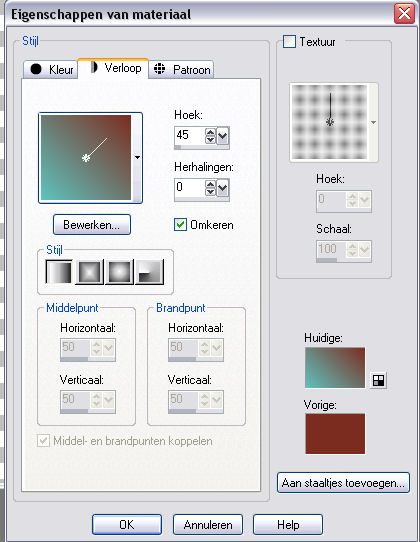Decrease Herhalingen value with down arrow
Image resolution: width=420 pixels, height=542 pixels.
click(210, 192)
